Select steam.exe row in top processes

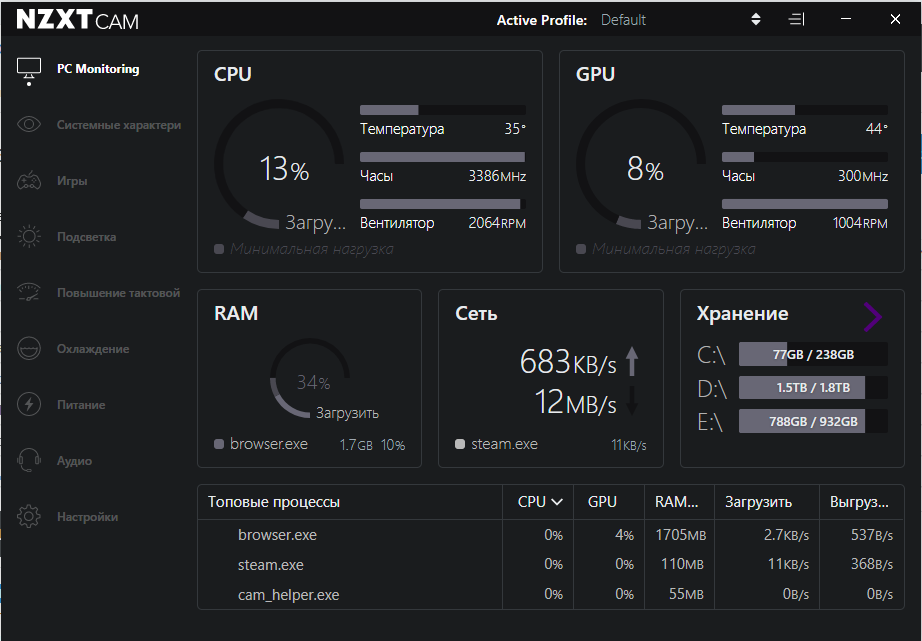550,565
